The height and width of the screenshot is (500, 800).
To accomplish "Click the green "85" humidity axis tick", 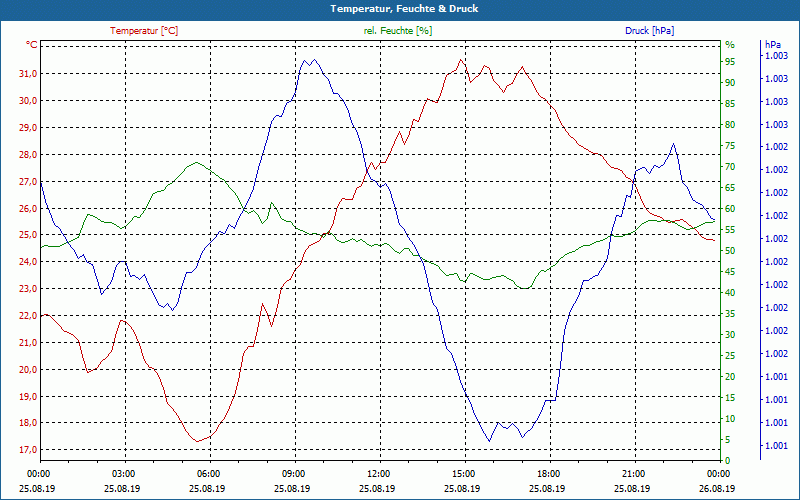I will tap(730, 104).
